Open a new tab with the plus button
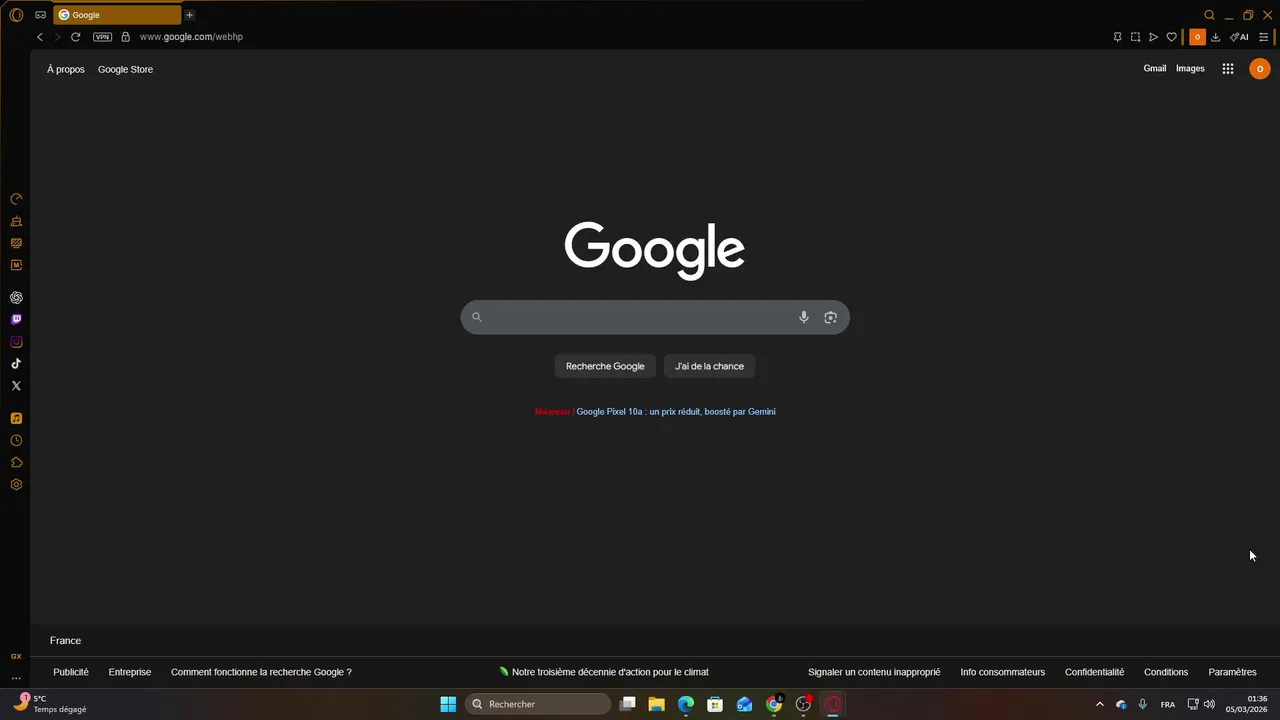The height and width of the screenshot is (720, 1280). [189, 15]
